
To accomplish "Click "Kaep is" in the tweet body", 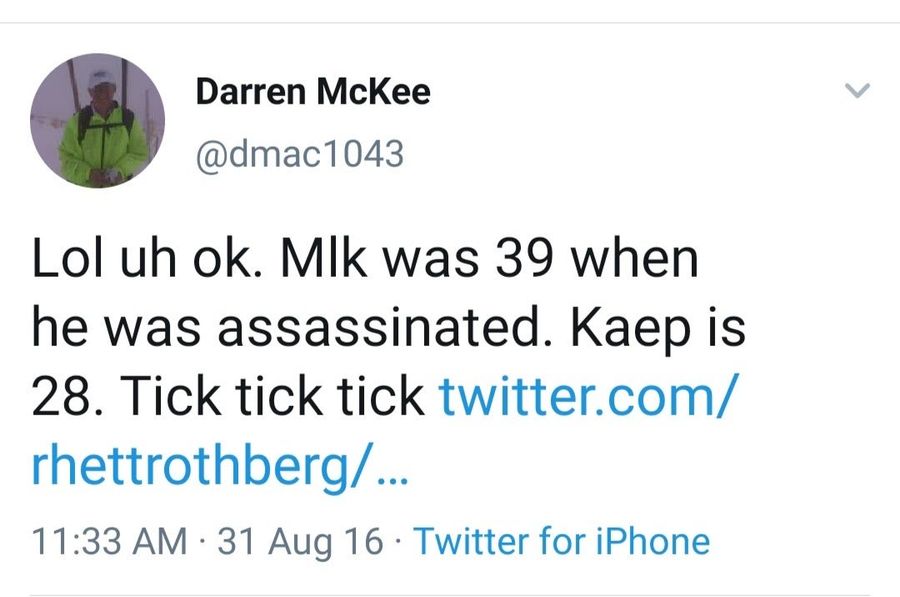I will pos(658,329).
